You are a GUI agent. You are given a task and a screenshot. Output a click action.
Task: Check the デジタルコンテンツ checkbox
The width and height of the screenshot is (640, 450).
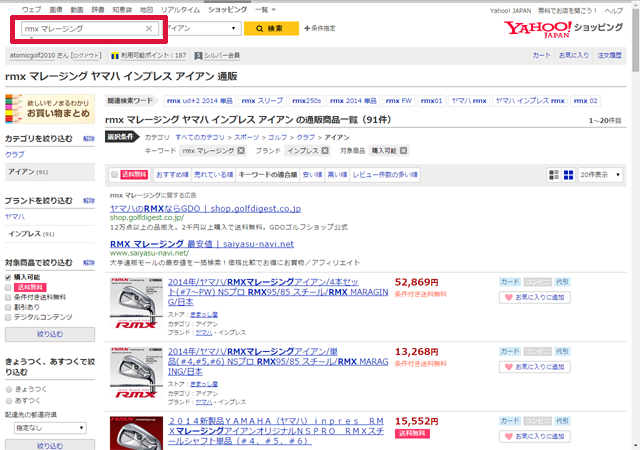[8, 317]
